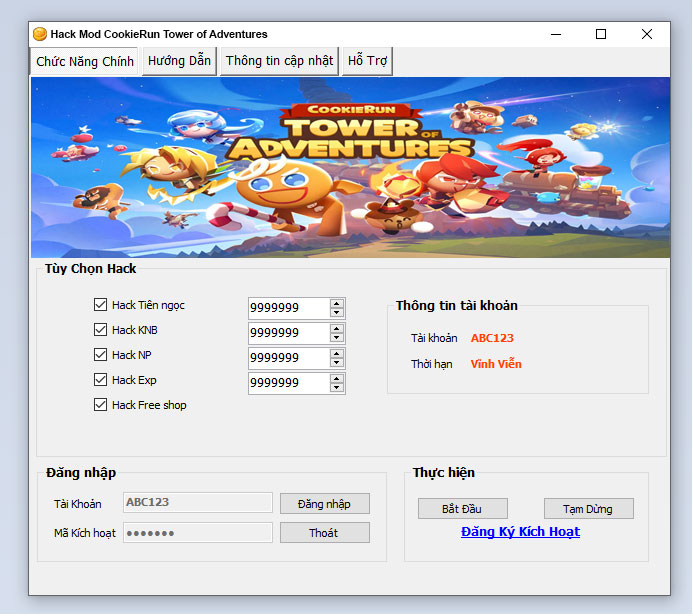Switch to the Chức Năng Chính tab
Screen dimensions: 693x616
tap(84, 61)
